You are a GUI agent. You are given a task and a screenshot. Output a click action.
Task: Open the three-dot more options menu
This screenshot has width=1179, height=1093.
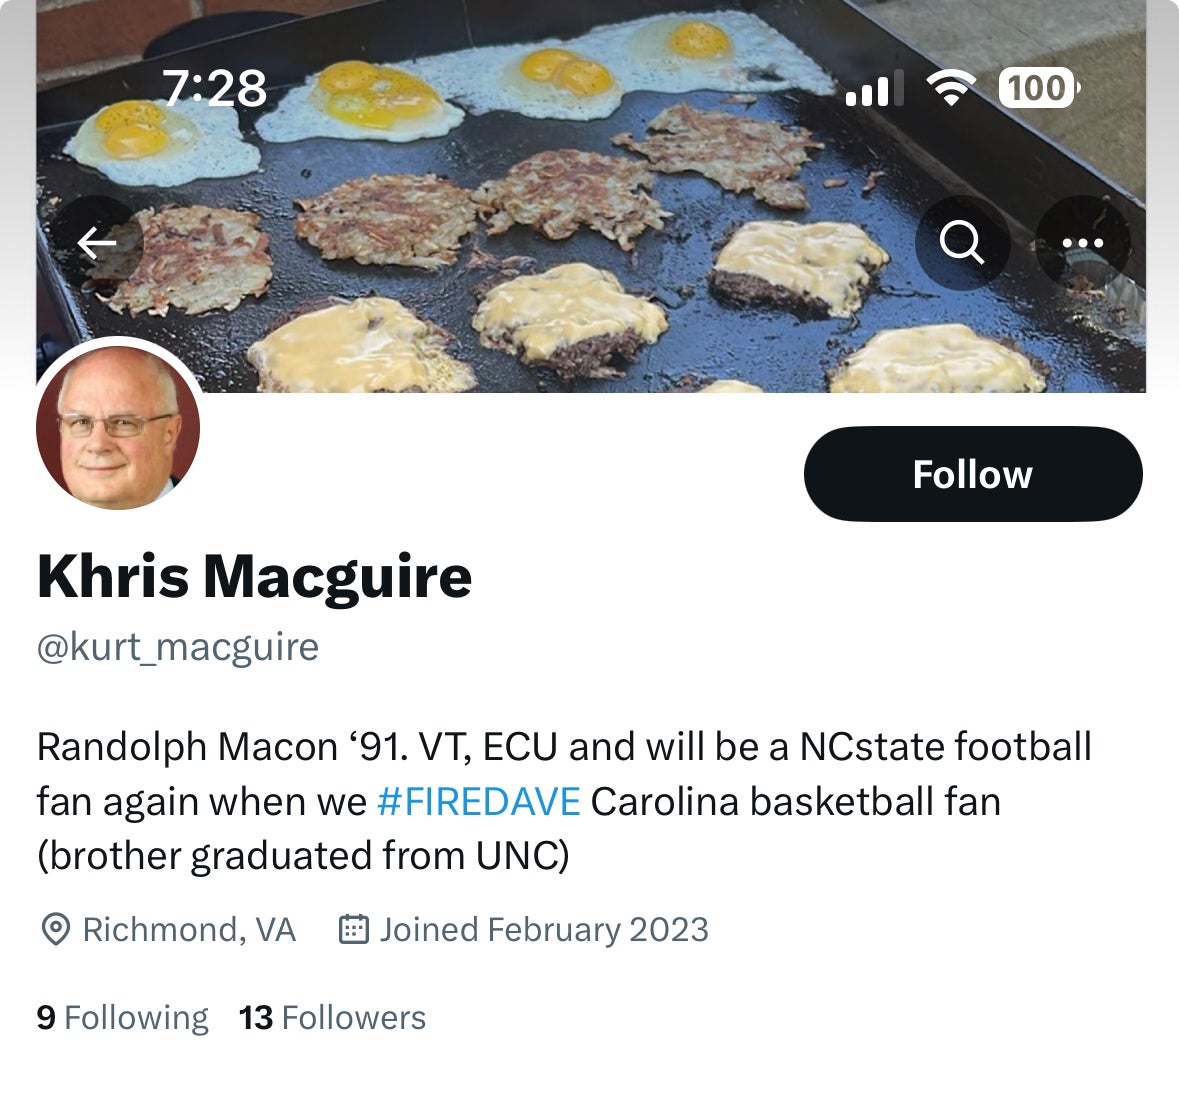coord(1083,243)
